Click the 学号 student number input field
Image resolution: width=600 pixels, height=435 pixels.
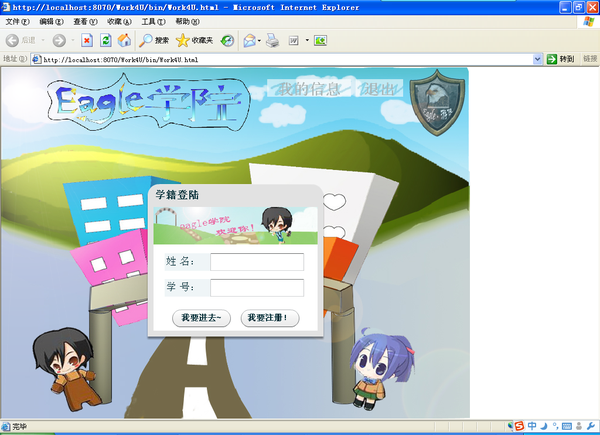pyautogui.click(x=257, y=288)
